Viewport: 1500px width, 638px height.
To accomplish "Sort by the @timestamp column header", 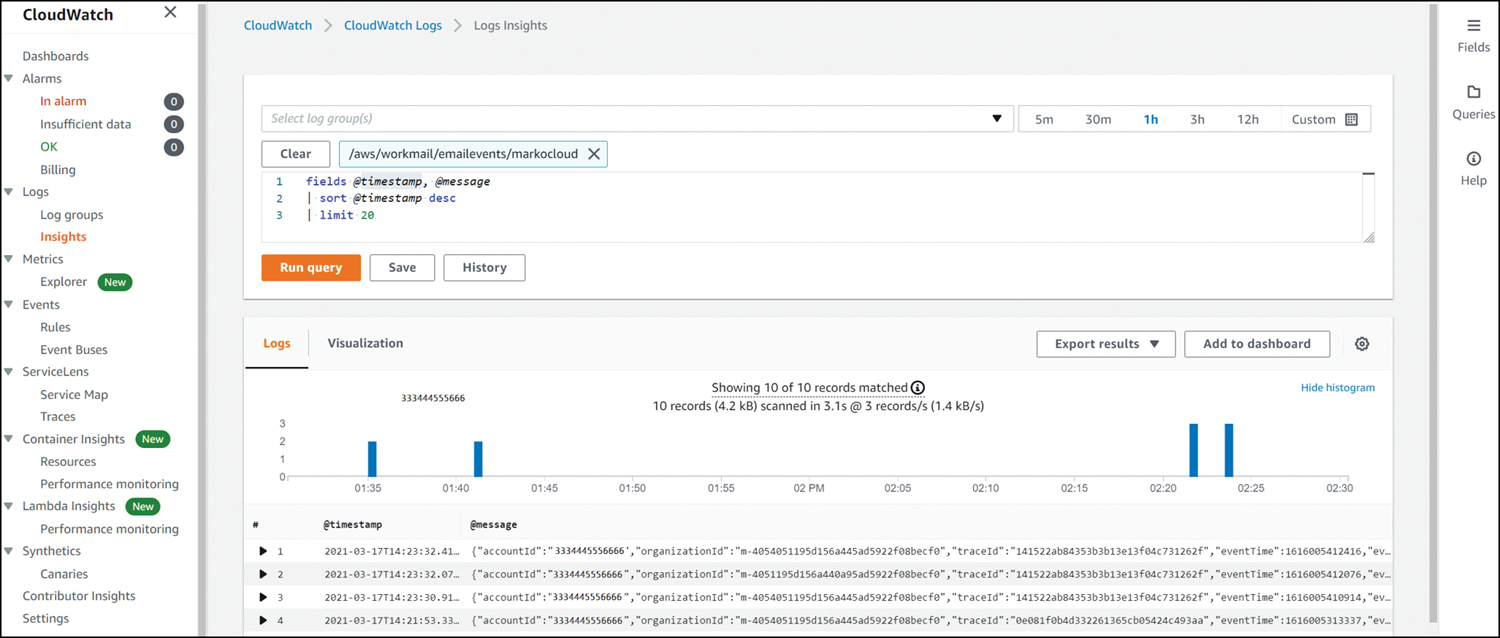I will pos(352,524).
